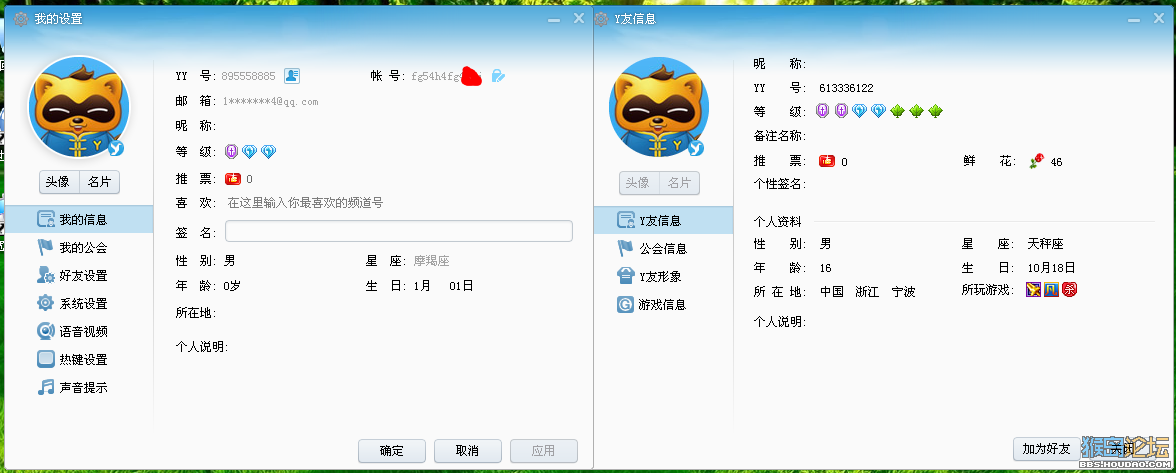Screen dimensions: 1176x473
Task: Click the 性别 value 男 in 我的设置
Action: [230, 261]
